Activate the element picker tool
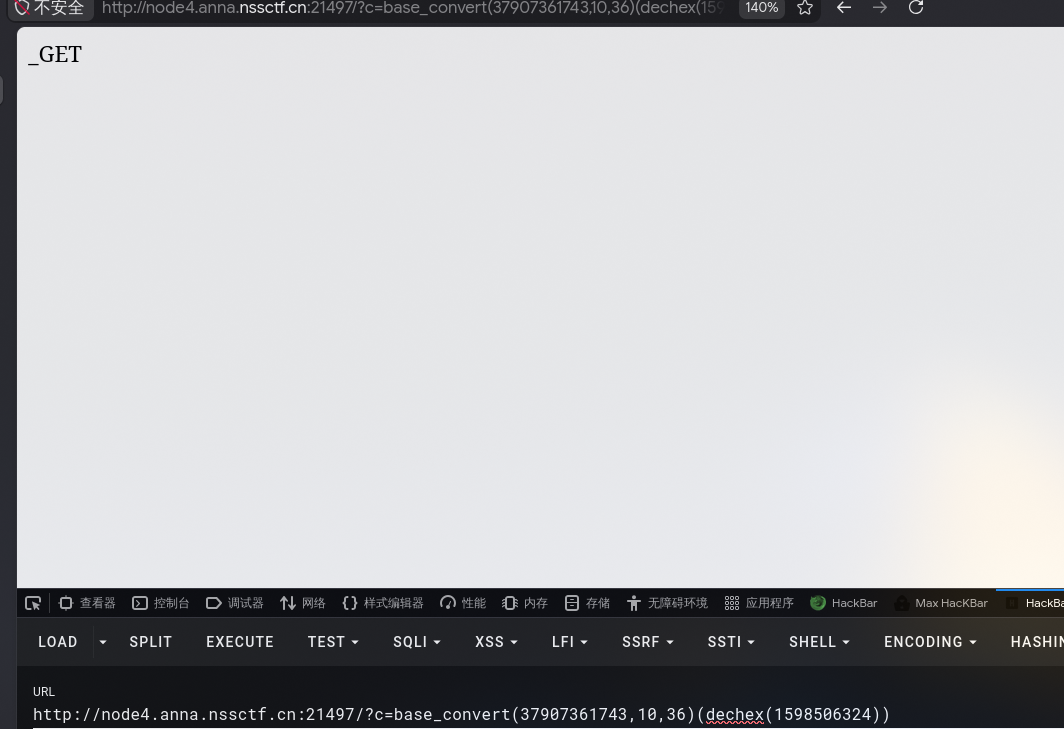This screenshot has height=729, width=1064. click(33, 603)
